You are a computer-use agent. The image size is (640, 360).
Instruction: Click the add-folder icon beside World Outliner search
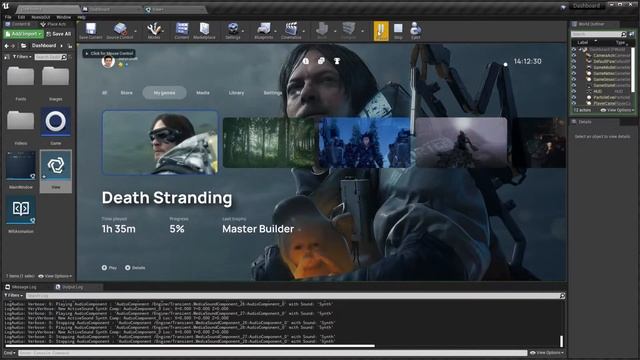click(x=631, y=34)
